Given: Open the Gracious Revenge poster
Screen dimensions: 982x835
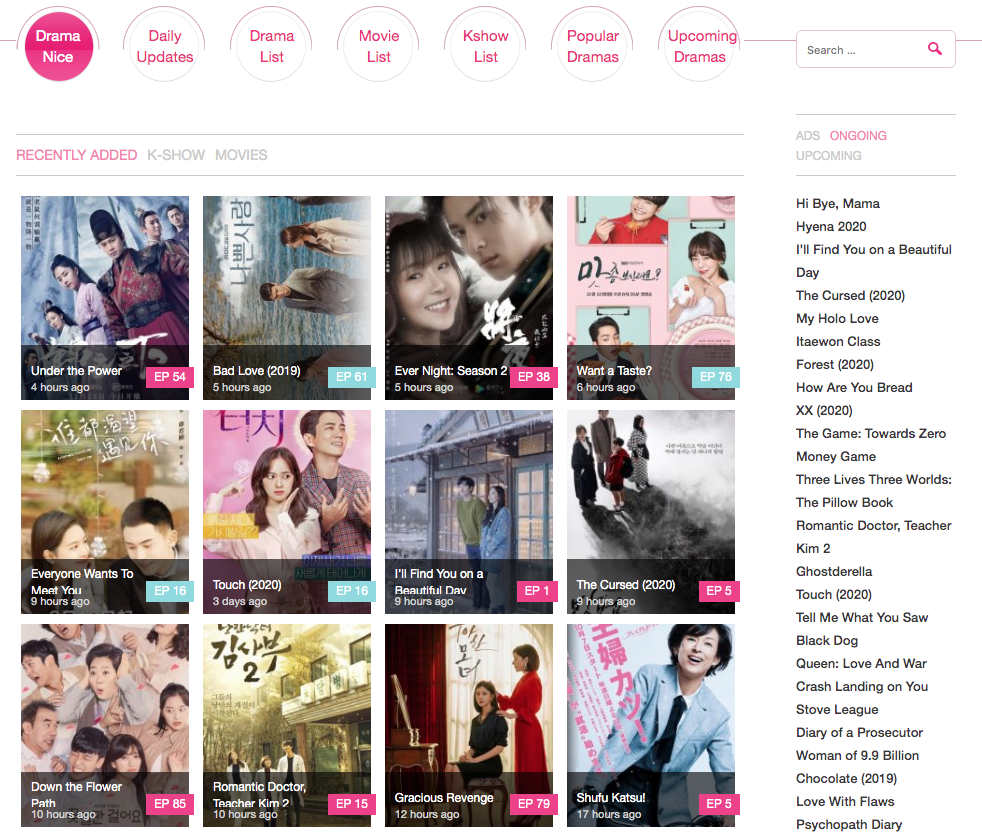Looking at the screenshot, I should [x=469, y=725].
